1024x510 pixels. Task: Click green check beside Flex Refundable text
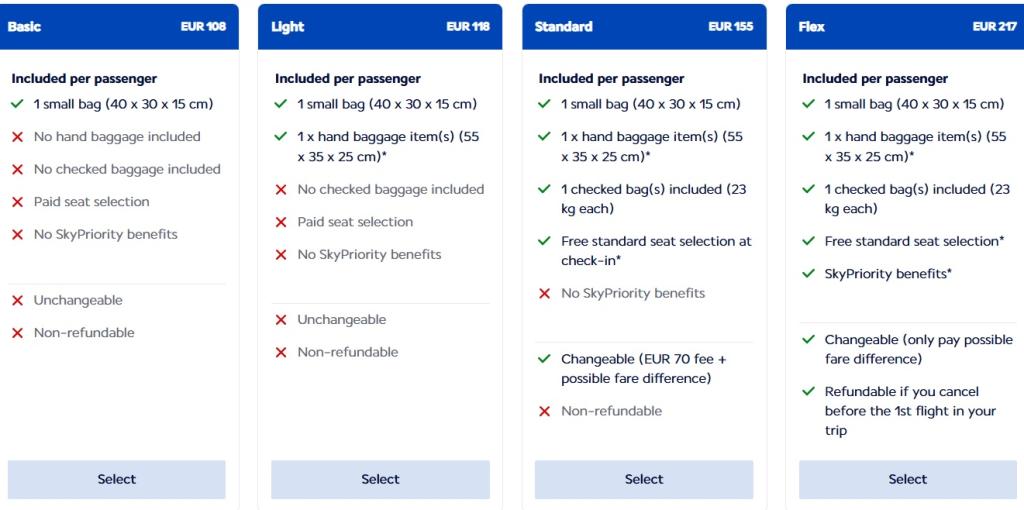809,392
